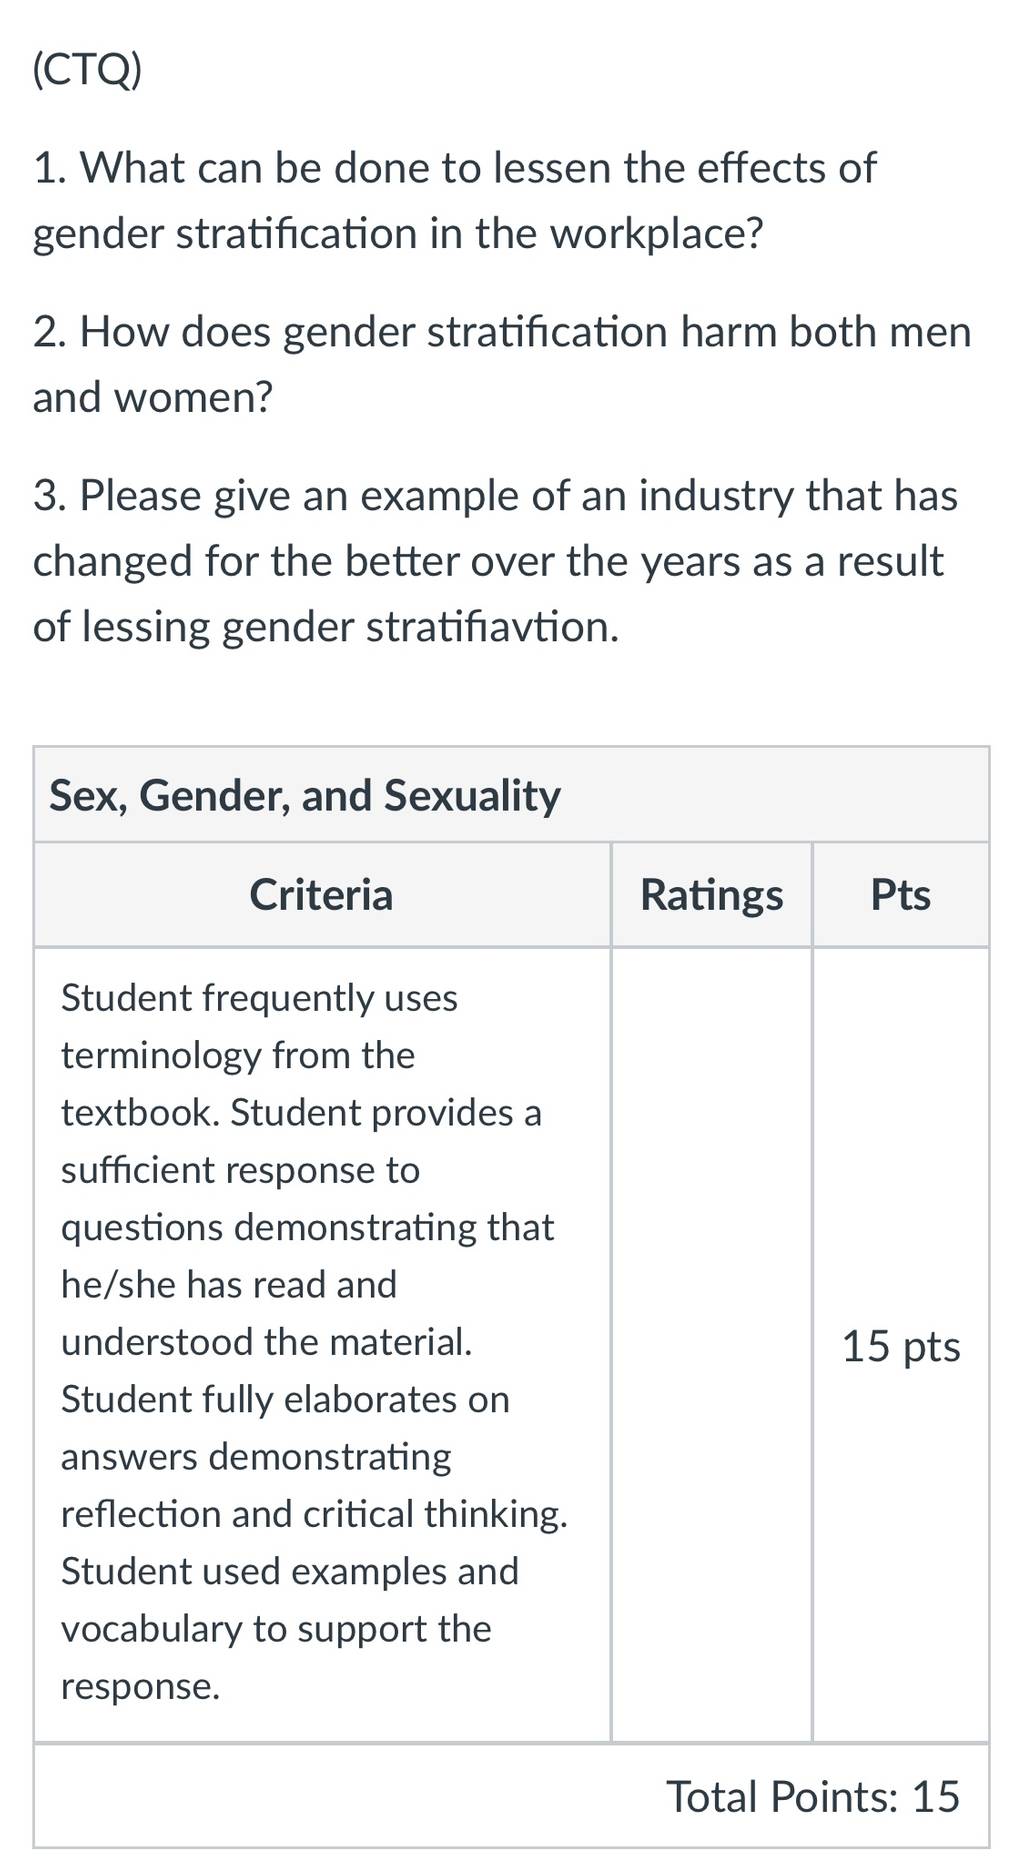Click the word 'workplace?' in question 1
1024x1870 pixels.
pyautogui.click(x=657, y=234)
